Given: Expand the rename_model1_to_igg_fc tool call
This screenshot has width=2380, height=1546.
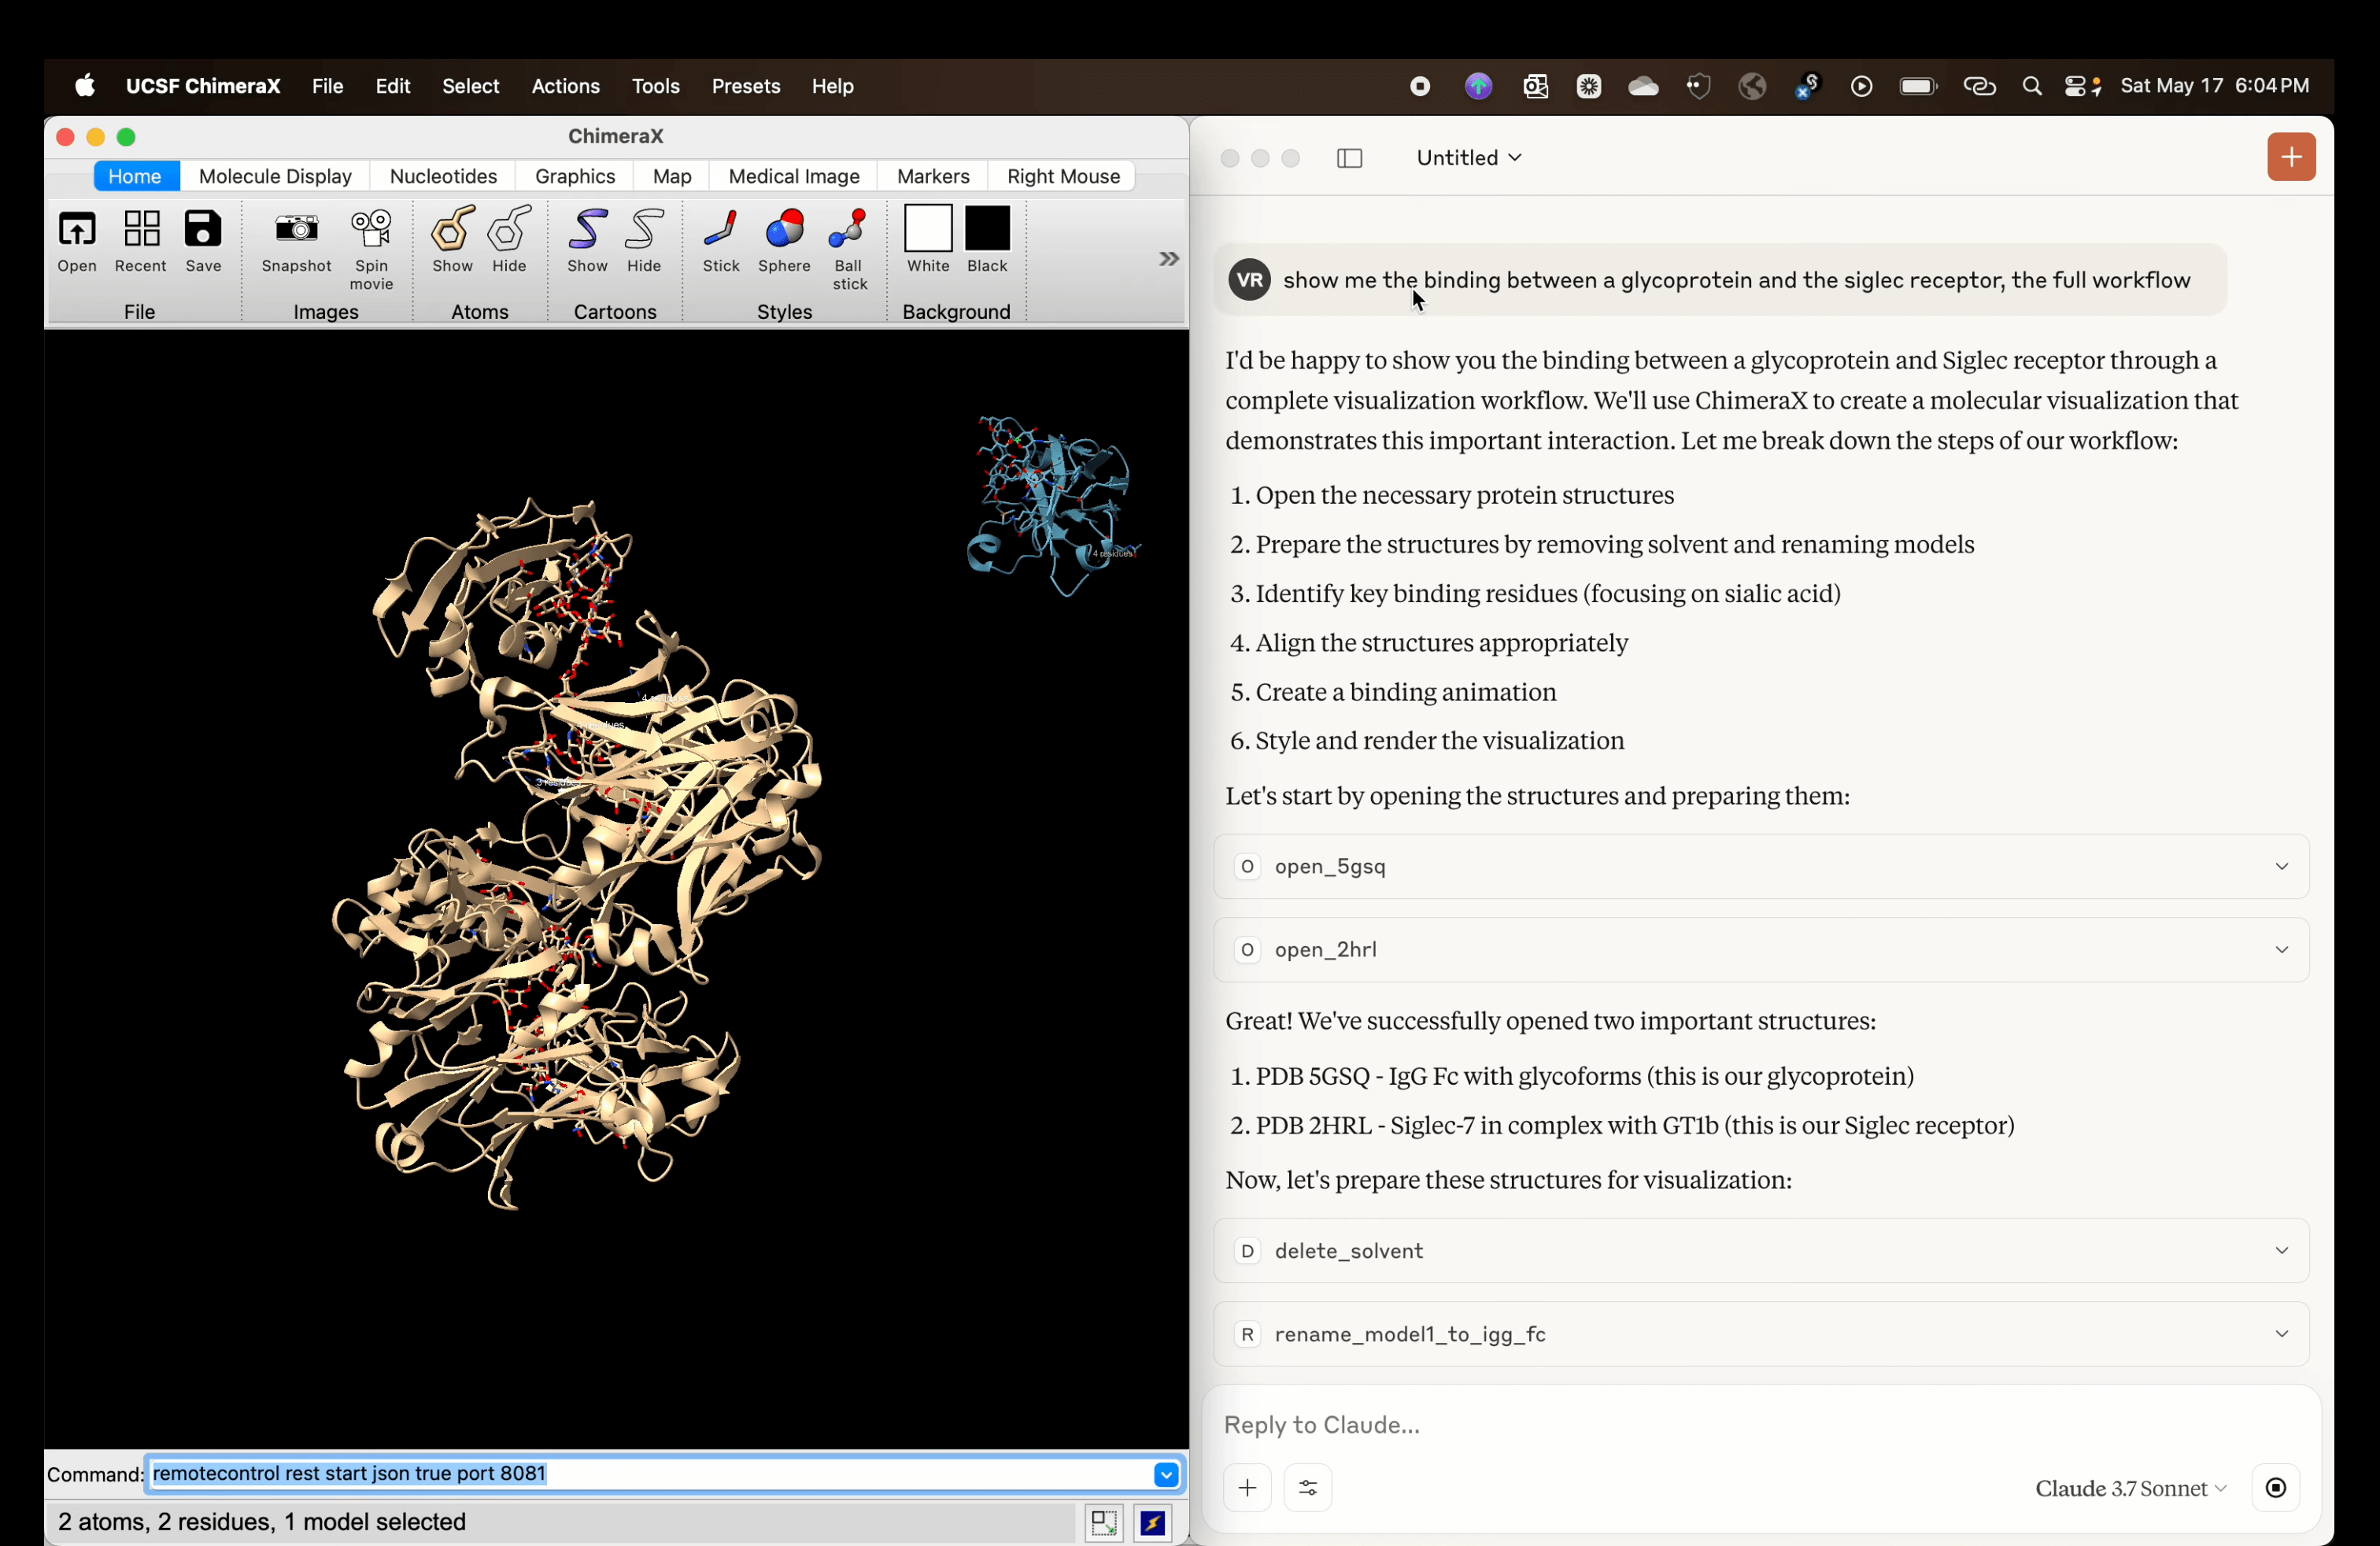Looking at the screenshot, I should pos(1761,1333).
